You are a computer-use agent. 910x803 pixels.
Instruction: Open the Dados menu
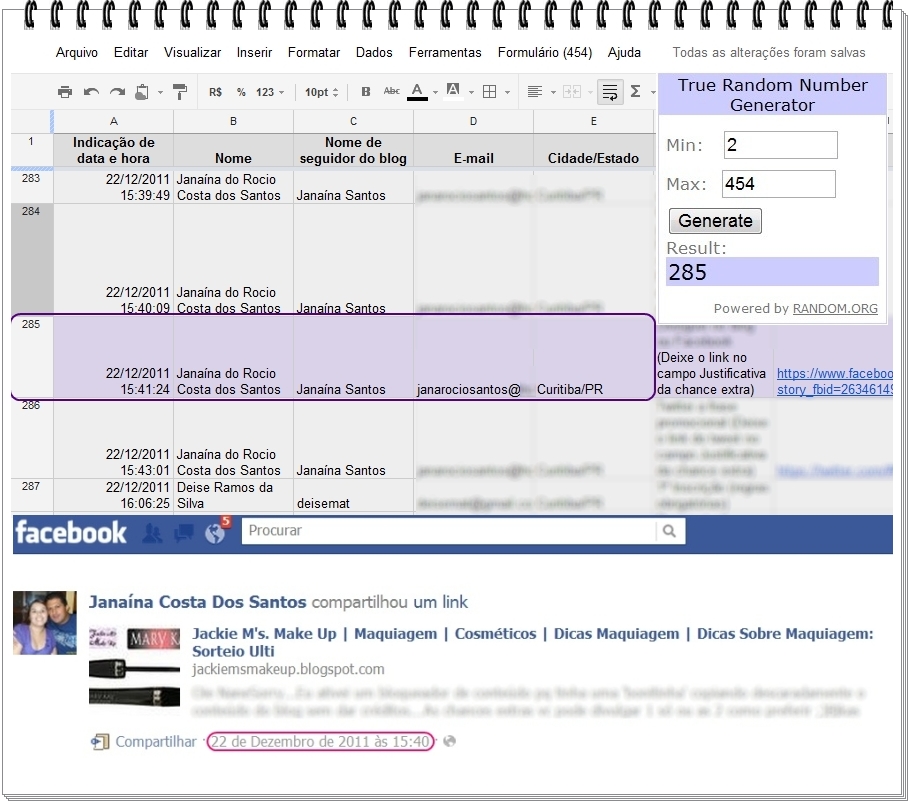pos(374,52)
